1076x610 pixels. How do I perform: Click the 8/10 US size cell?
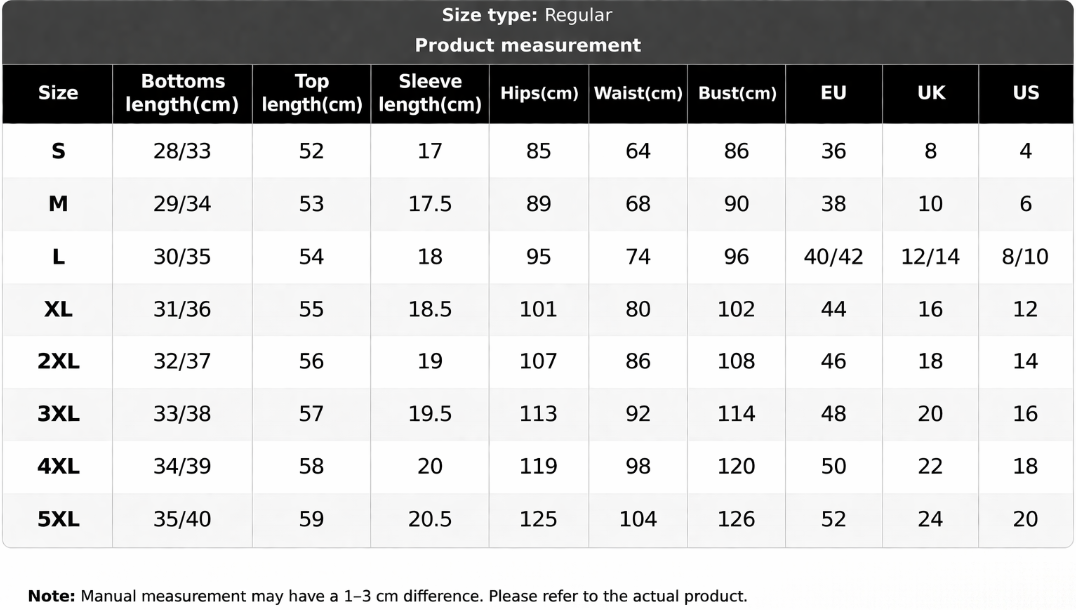[x=1025, y=257]
